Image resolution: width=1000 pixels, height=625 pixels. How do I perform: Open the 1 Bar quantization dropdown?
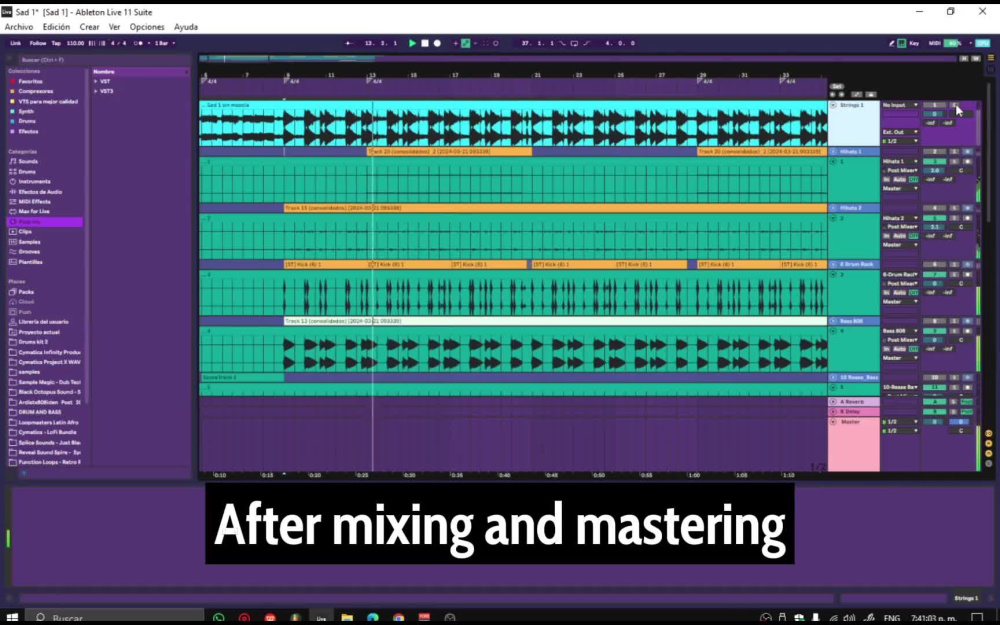coord(165,43)
